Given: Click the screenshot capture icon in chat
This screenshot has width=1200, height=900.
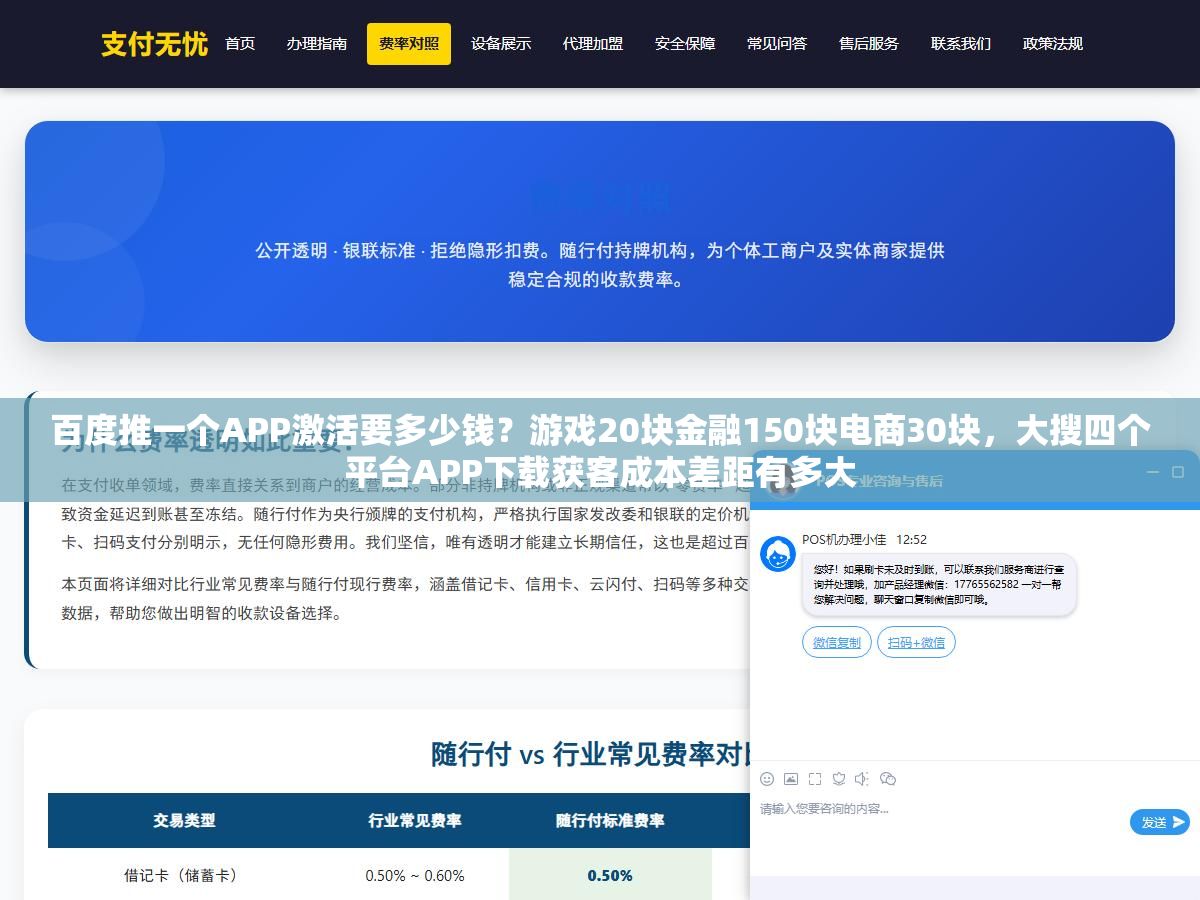Looking at the screenshot, I should pos(815,779).
